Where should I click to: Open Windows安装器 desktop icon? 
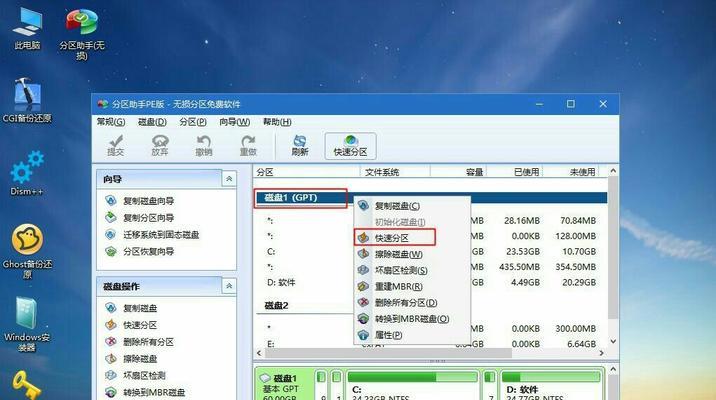tap(27, 324)
